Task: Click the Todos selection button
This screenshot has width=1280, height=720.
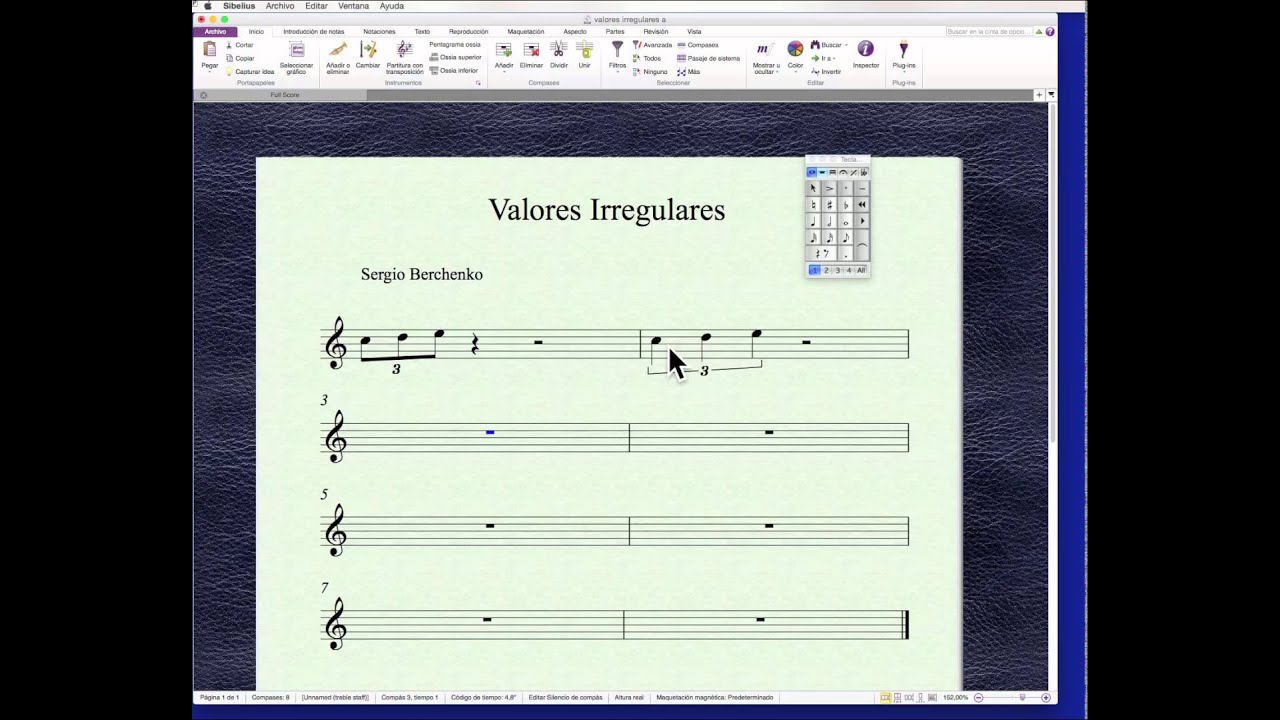Action: (646, 58)
